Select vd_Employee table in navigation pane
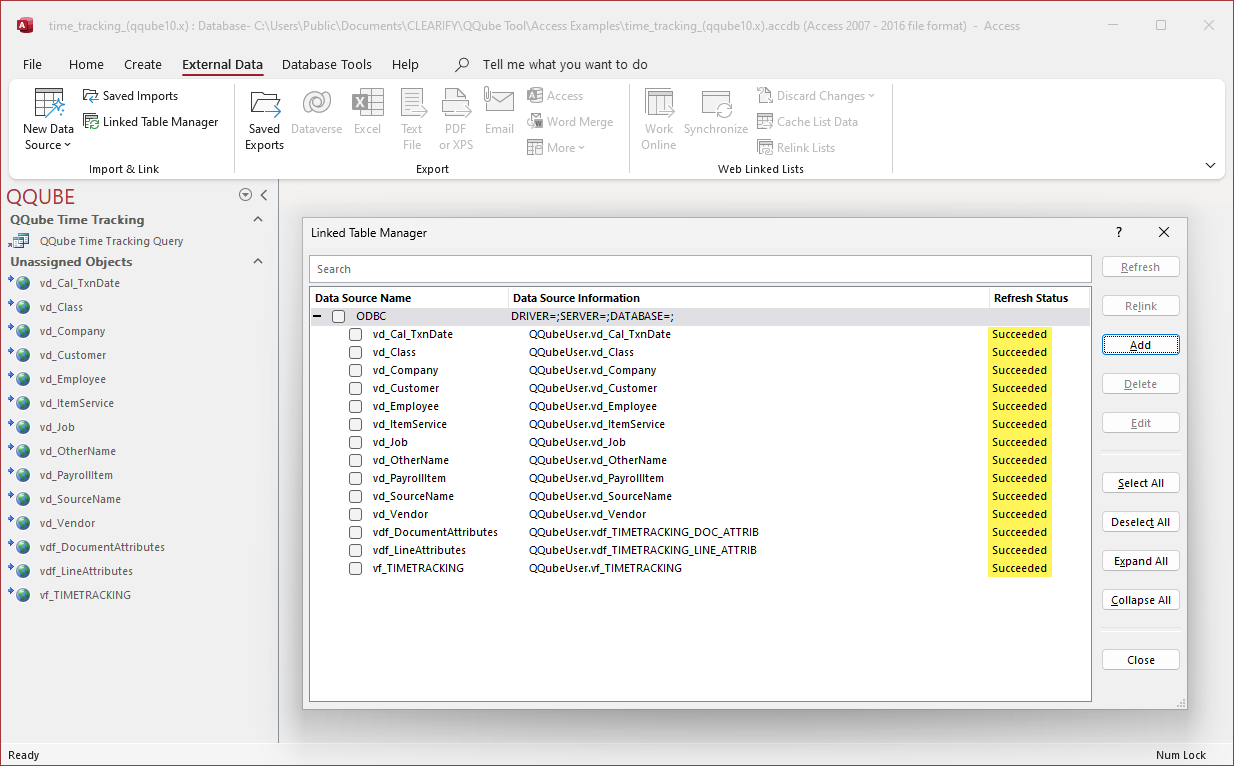This screenshot has width=1234, height=766. [x=72, y=379]
